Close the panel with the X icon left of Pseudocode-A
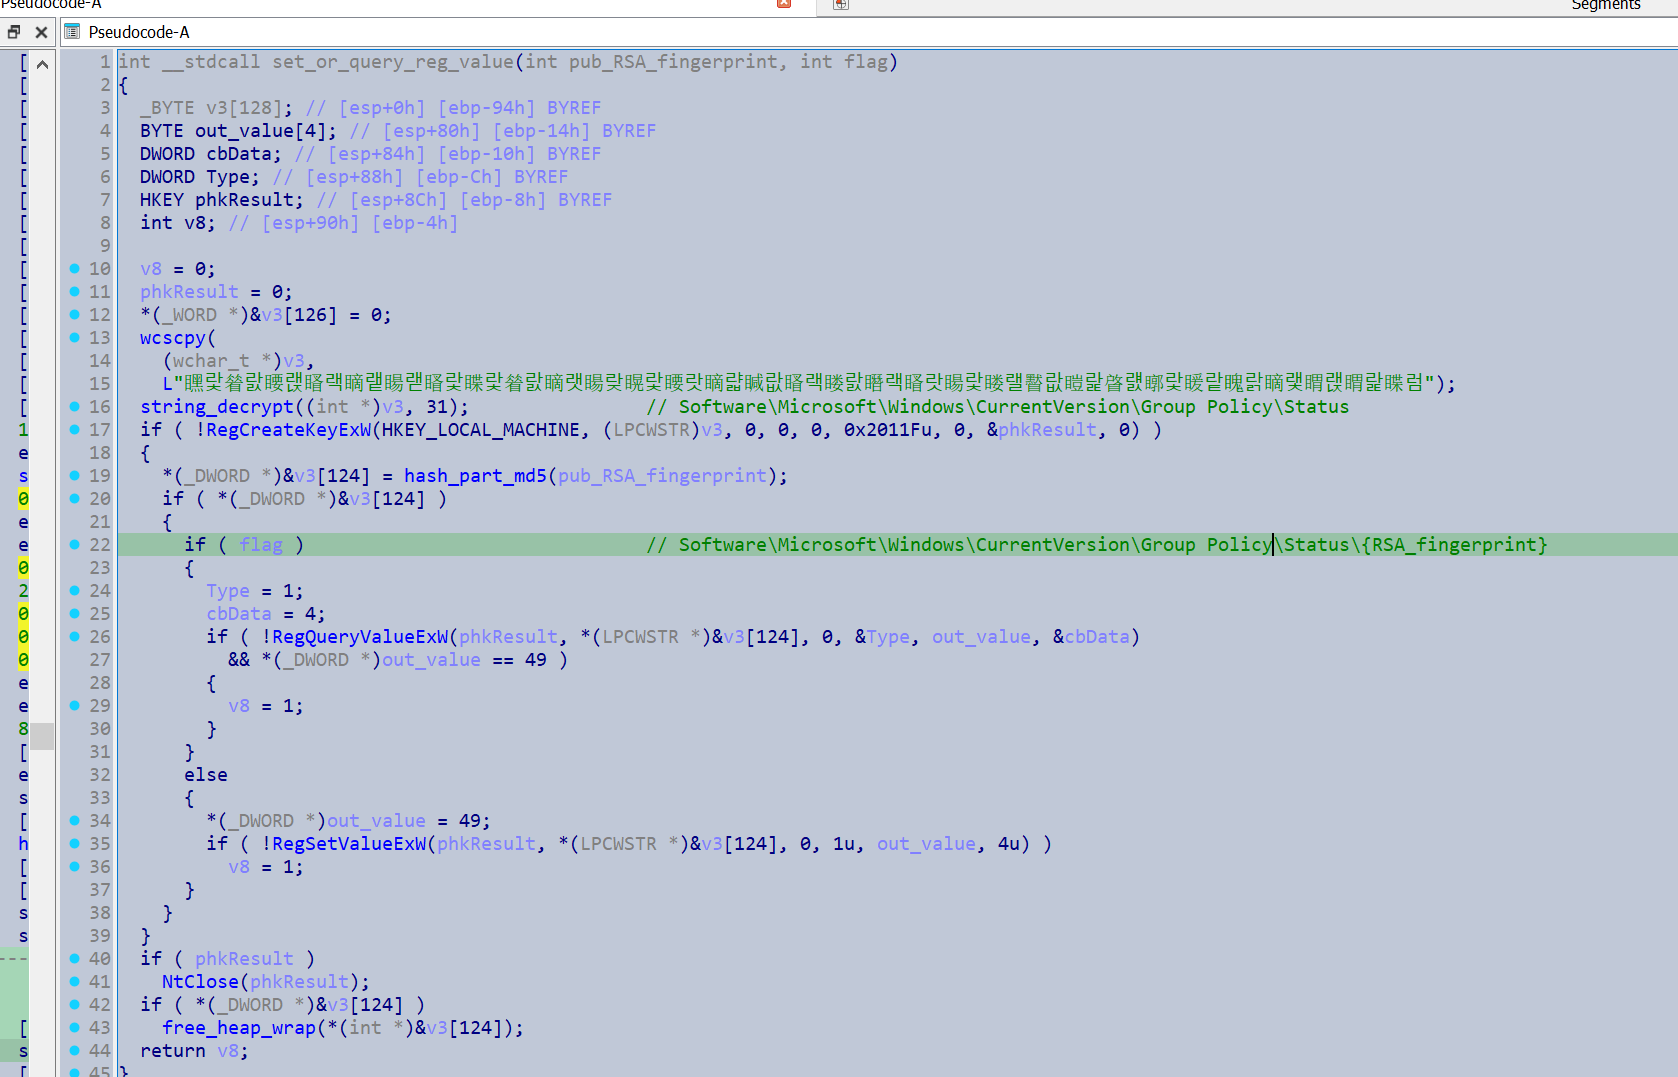1678x1077 pixels. coord(41,32)
